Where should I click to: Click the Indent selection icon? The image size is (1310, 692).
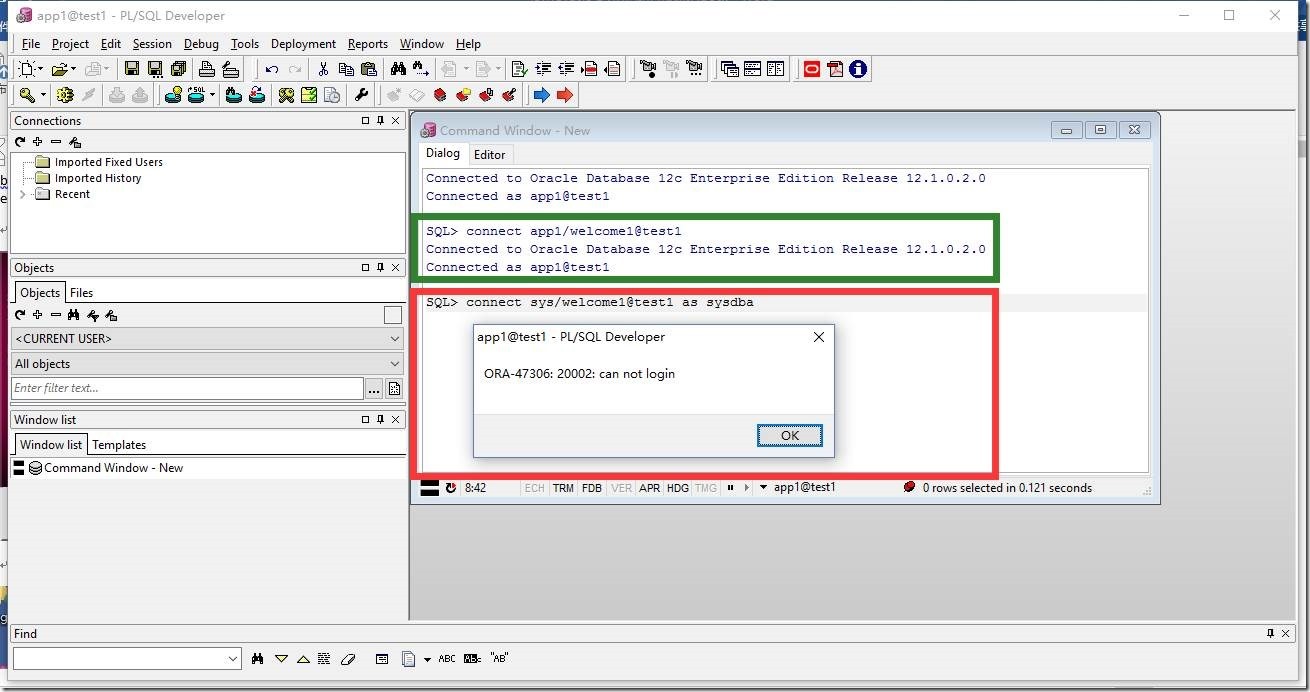click(x=543, y=69)
